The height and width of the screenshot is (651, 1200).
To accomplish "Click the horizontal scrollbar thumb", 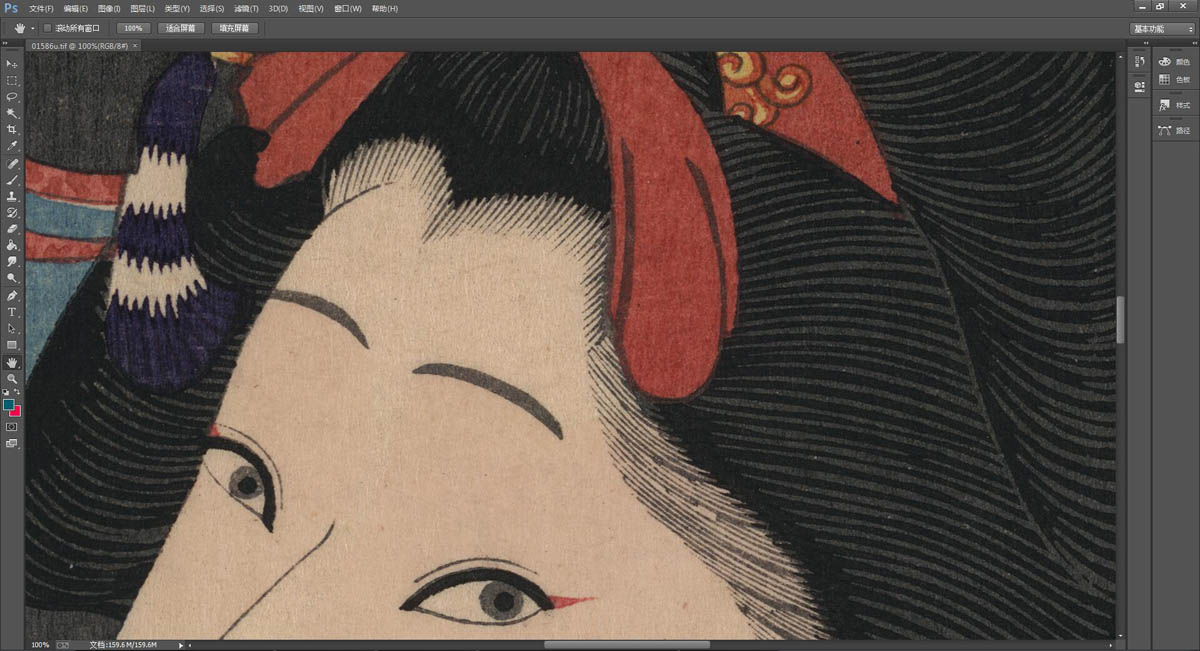I will click(x=626, y=645).
